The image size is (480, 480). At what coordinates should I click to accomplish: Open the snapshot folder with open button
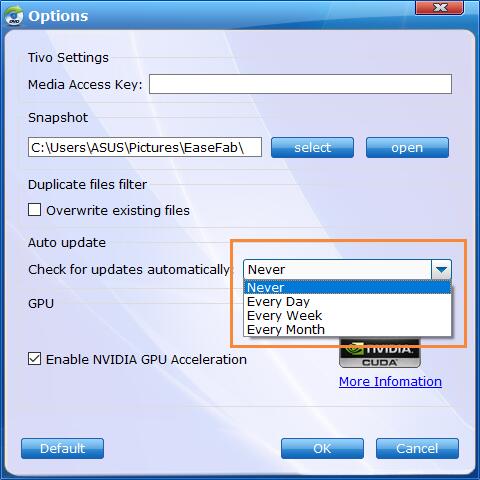[x=407, y=147]
